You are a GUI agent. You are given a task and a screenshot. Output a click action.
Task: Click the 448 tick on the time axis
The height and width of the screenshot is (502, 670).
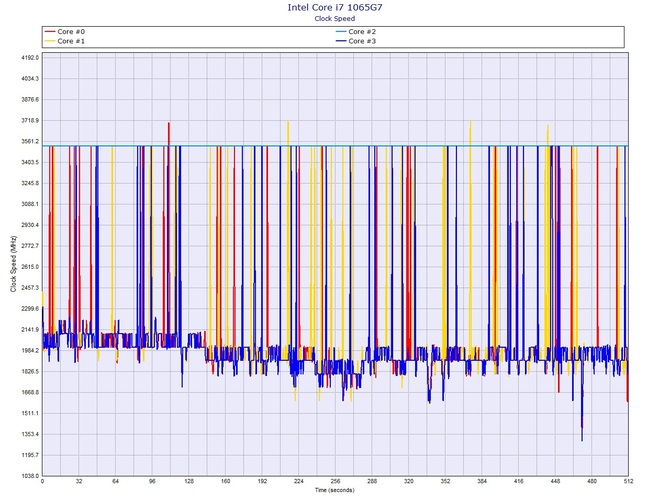(555, 481)
